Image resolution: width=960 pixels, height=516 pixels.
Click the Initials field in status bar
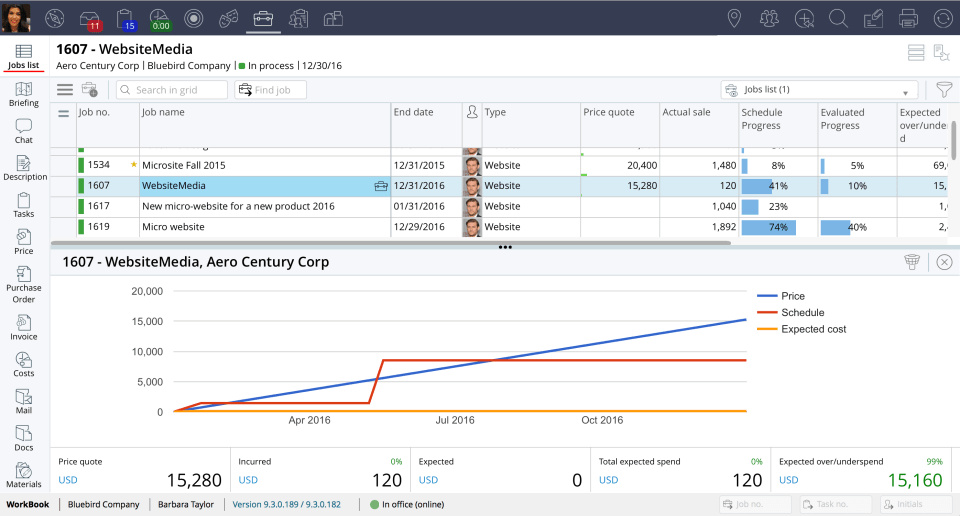(916, 504)
